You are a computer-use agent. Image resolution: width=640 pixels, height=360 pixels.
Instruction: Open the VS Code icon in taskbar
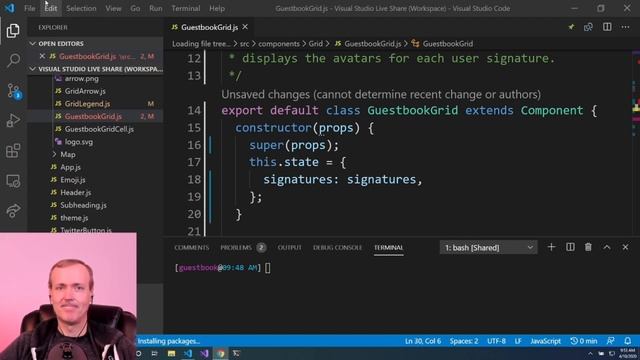[188, 353]
